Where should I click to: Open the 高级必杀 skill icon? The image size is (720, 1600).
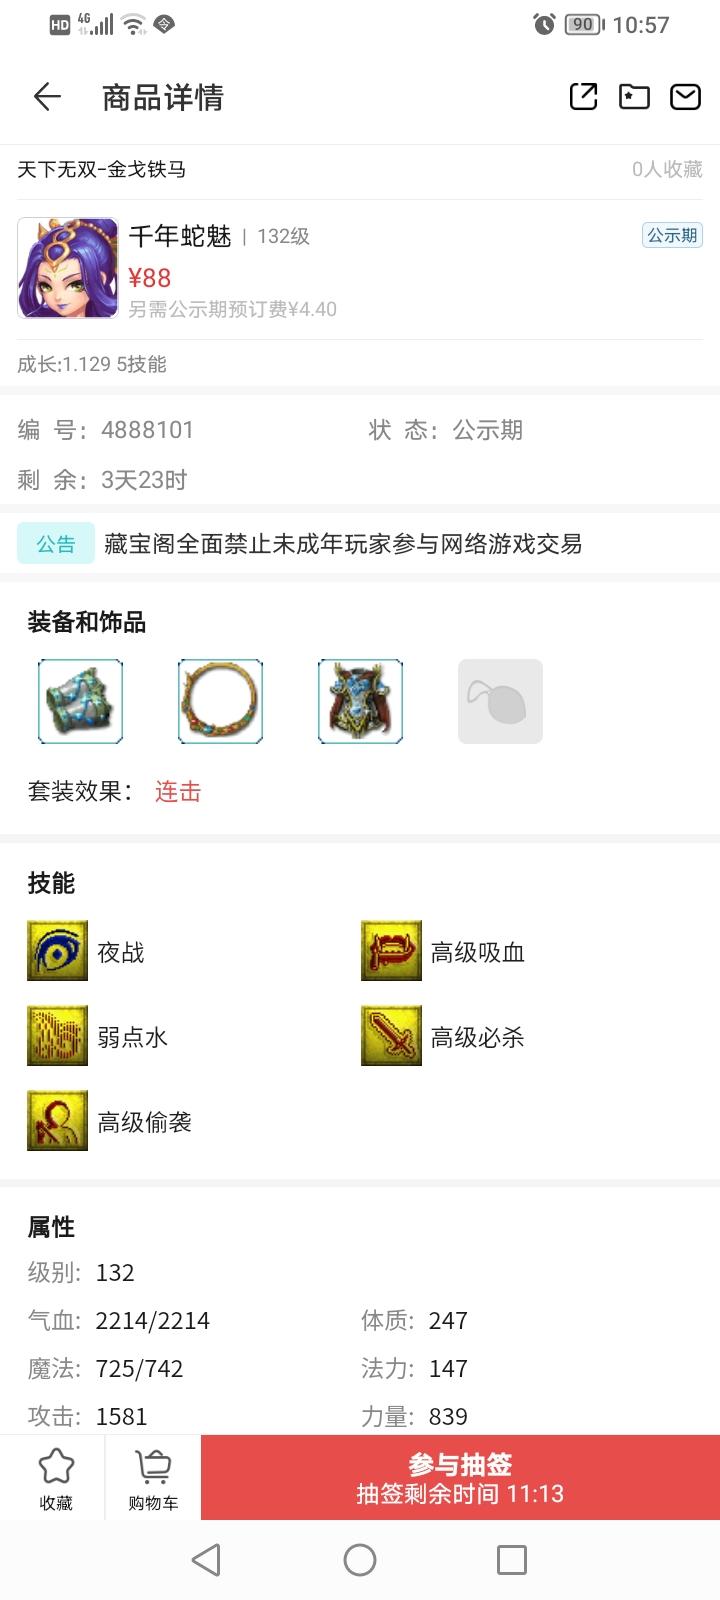(x=391, y=1036)
